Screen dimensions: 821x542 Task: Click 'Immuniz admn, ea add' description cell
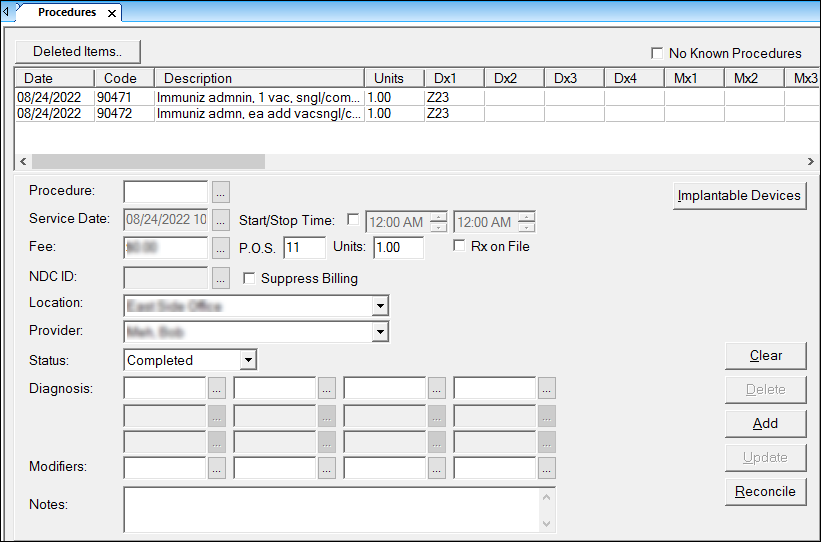259,114
